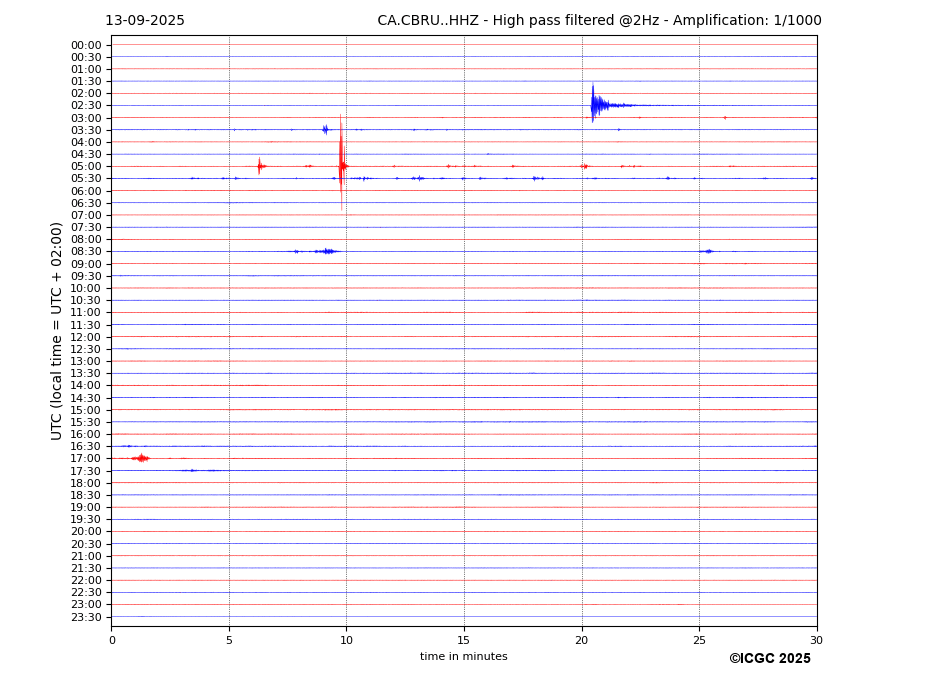This screenshot has width=927, height=696.
Task: Click the 10:00 time row label
Action: [x=86, y=289]
